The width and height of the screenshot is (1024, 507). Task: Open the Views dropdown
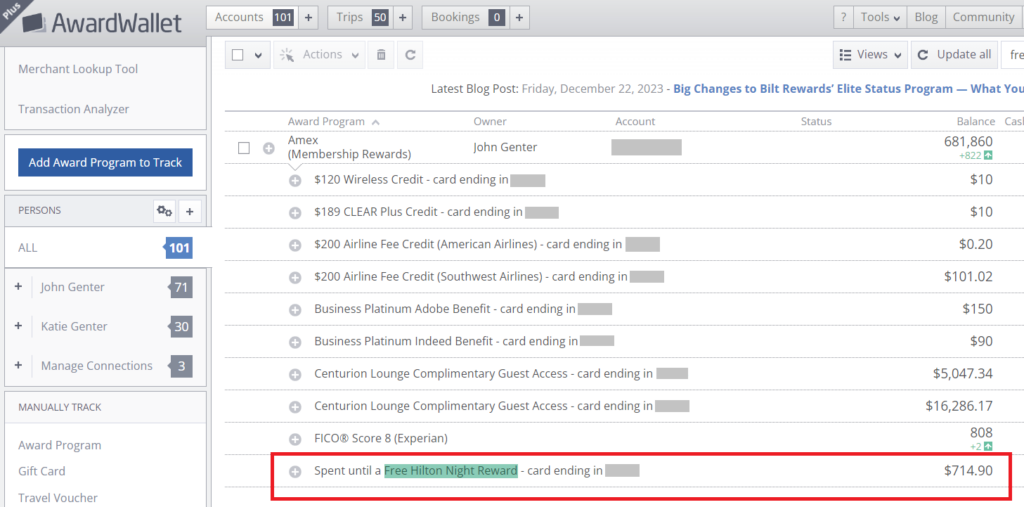[871, 55]
